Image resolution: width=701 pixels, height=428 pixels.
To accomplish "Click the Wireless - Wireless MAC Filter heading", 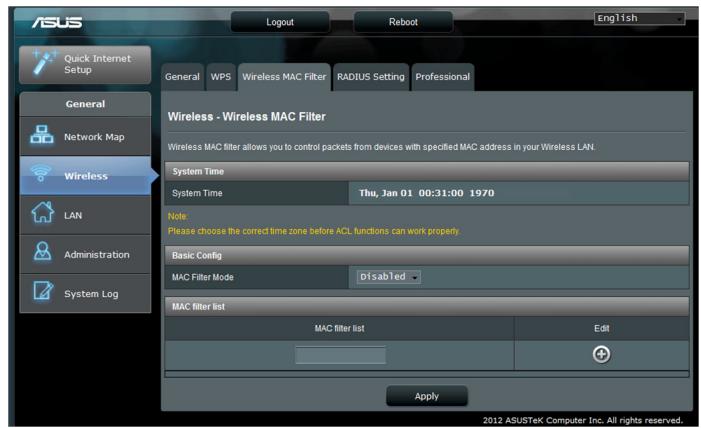I will click(246, 117).
